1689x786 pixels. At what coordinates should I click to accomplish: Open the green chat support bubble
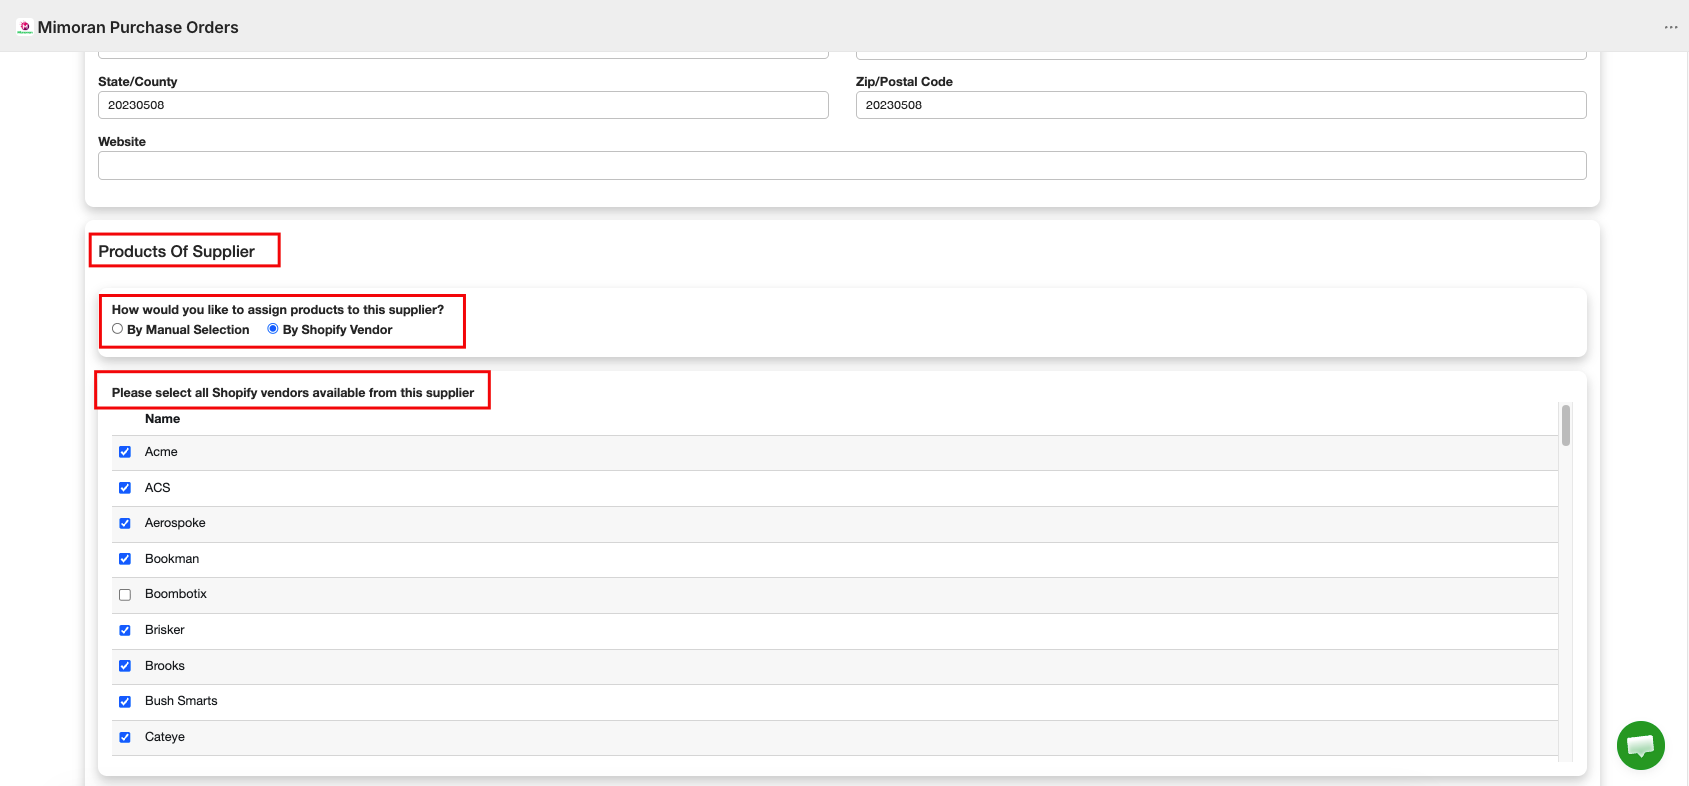(1640, 745)
